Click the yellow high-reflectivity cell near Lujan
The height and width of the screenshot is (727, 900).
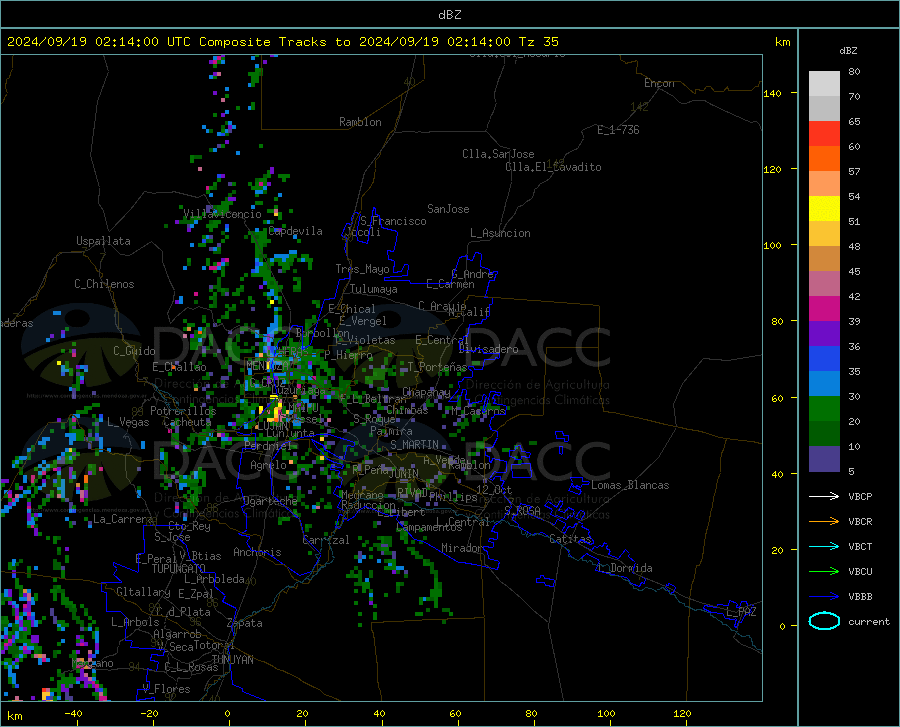[x=277, y=413]
